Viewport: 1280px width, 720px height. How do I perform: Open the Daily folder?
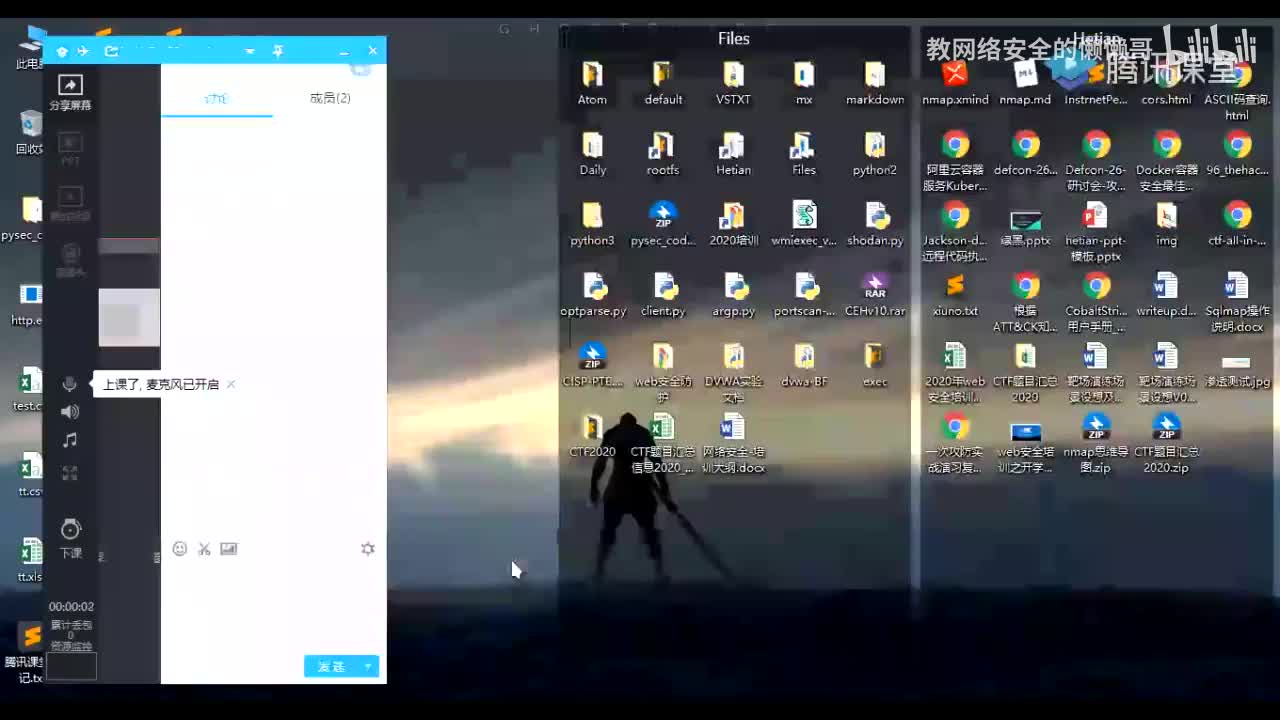(593, 155)
